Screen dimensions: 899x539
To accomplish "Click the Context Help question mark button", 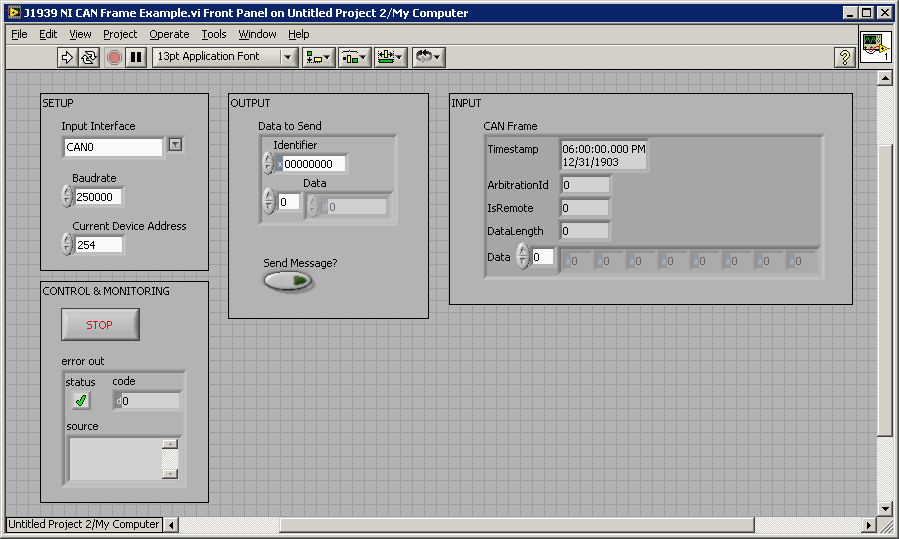I will click(845, 57).
